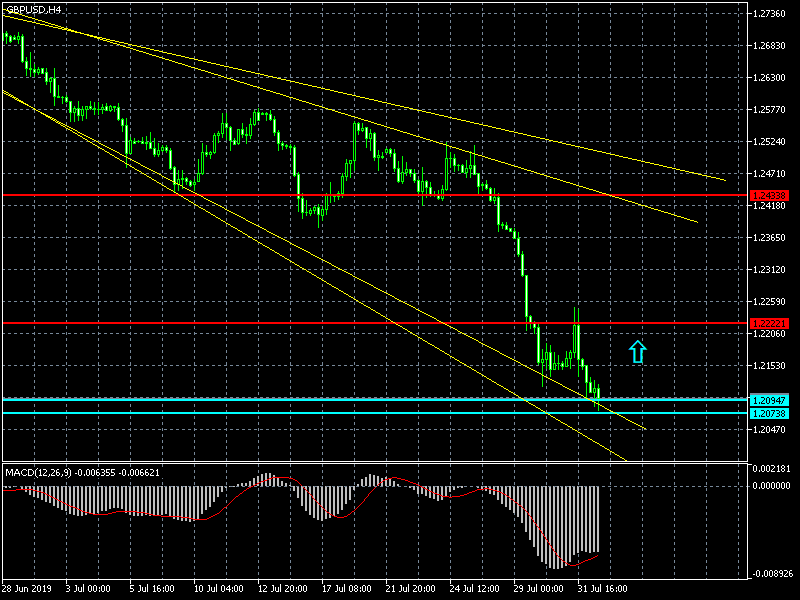The height and width of the screenshot is (600, 800).
Task: Click the red 1.24338 price tag
Action: tap(769, 195)
